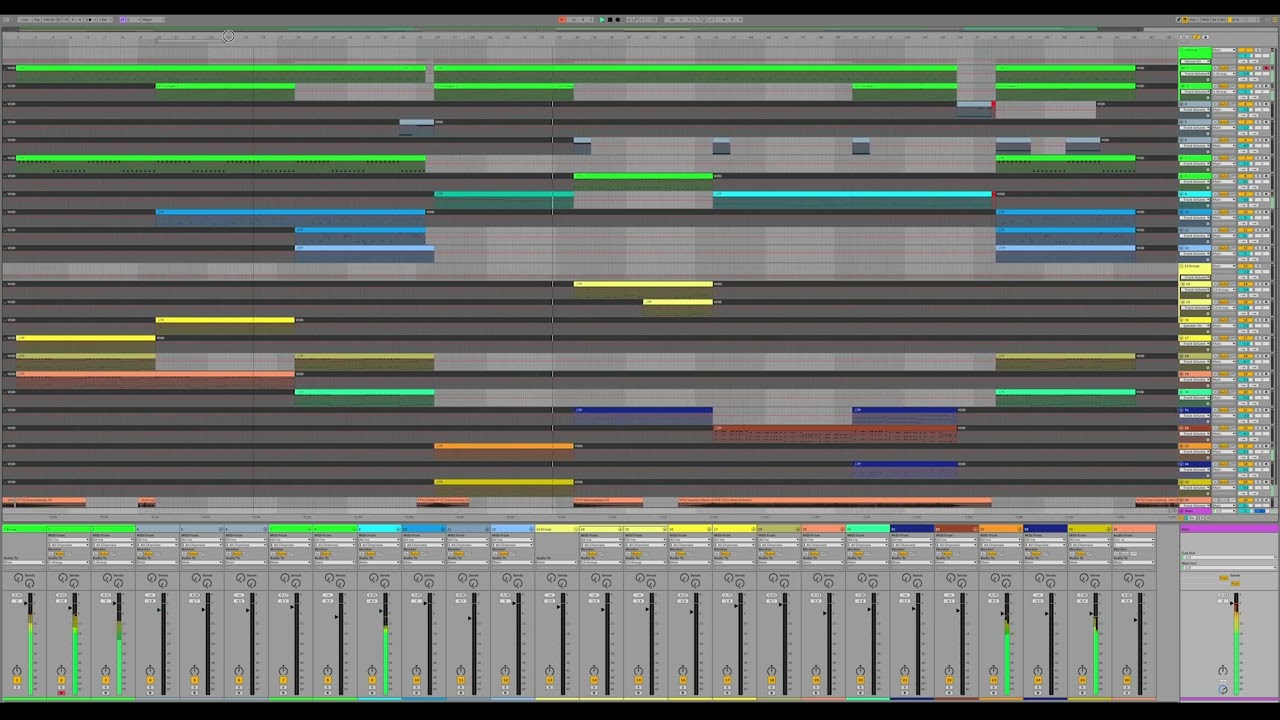Click the yellow automation mode icon above track headers
This screenshot has width=1280, height=720.
tap(1196, 37)
